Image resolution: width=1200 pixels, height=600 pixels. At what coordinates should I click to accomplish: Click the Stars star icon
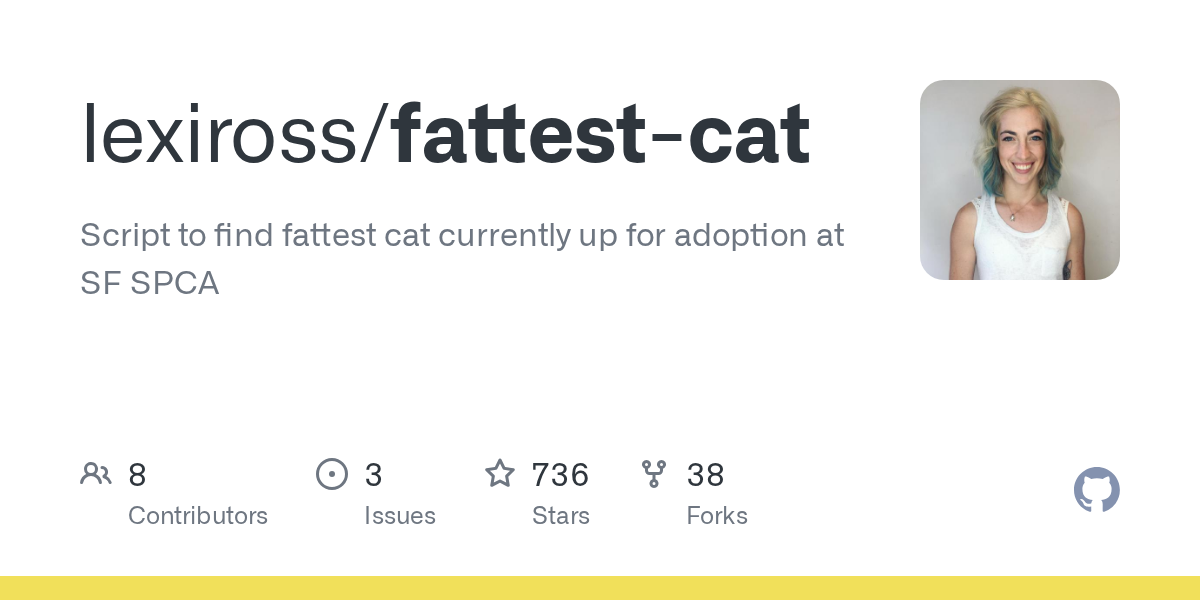500,474
